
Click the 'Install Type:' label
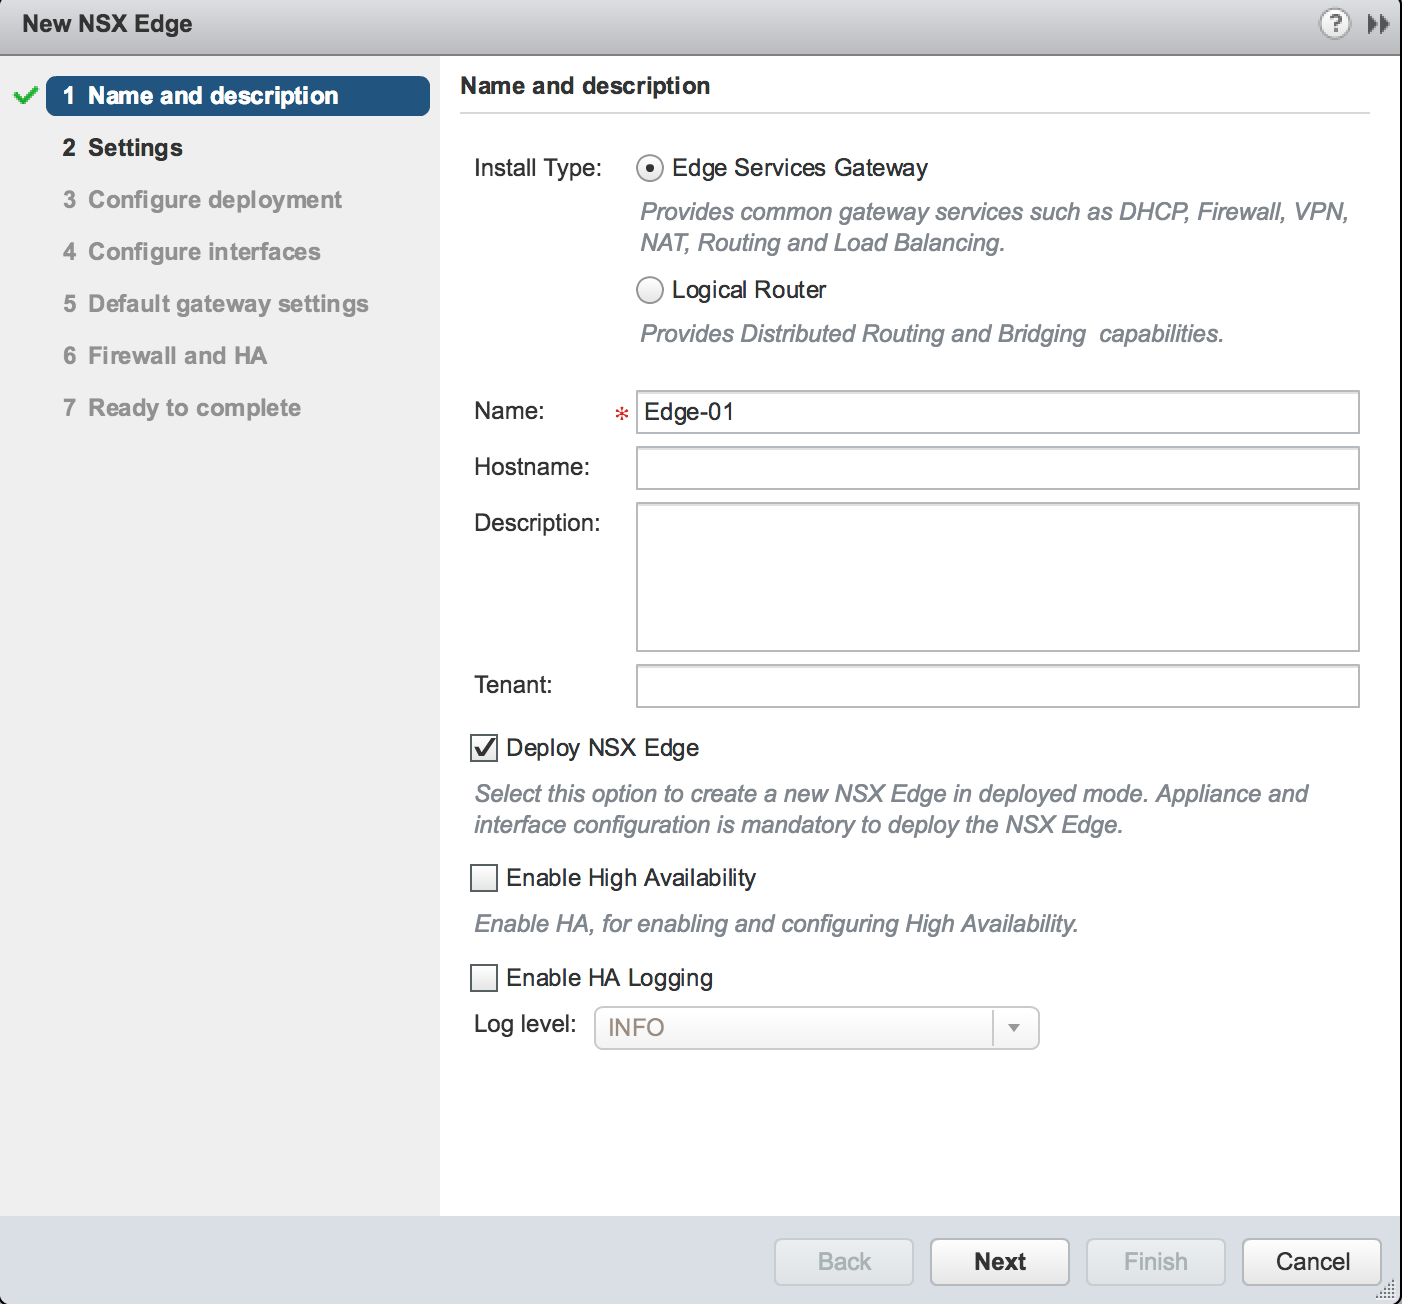tap(538, 168)
